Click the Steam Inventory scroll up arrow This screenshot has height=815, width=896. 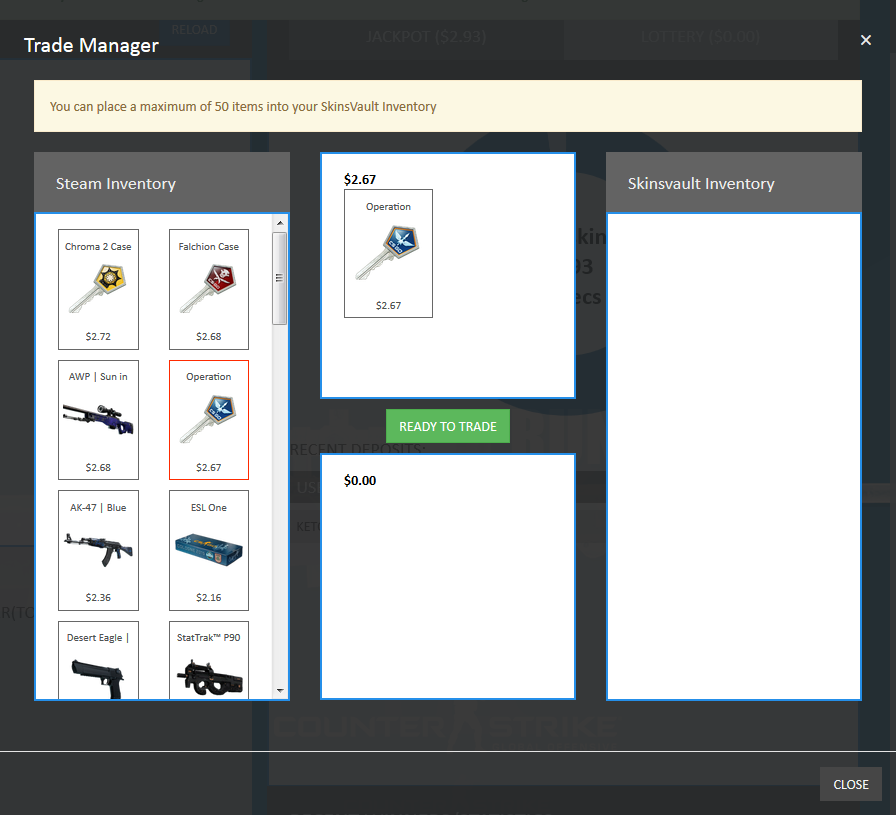[280, 223]
